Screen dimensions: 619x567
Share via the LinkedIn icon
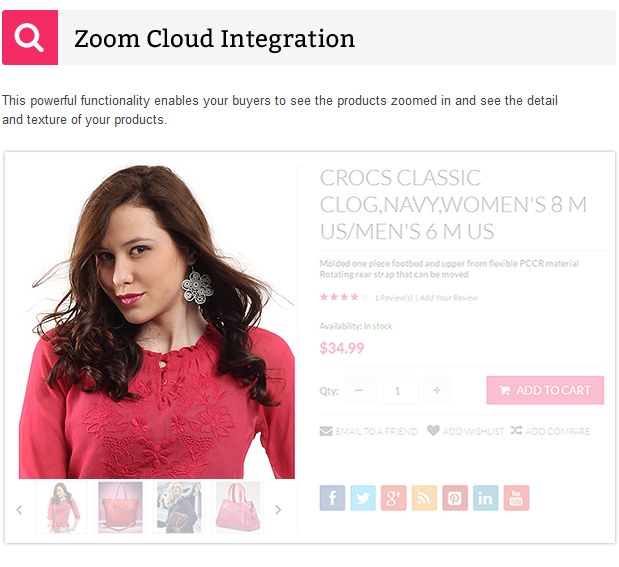[486, 498]
